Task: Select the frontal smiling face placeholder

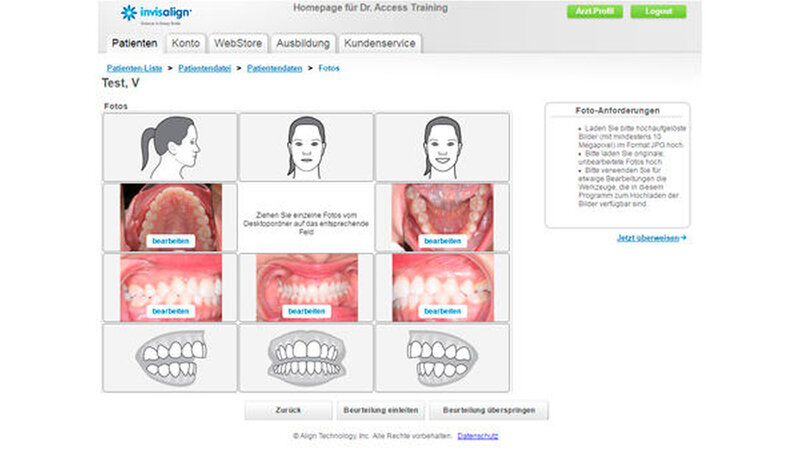Action: tap(442, 147)
